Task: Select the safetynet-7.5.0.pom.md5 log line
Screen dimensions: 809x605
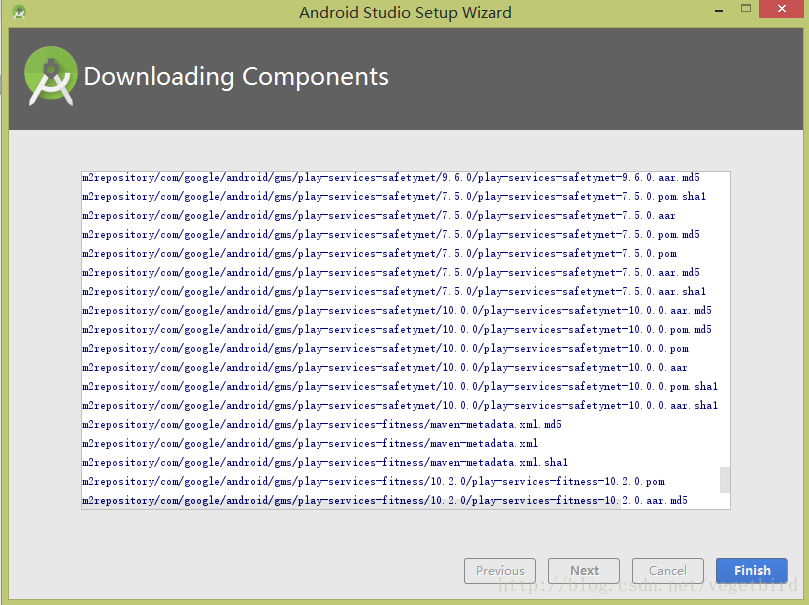Action: (x=391, y=235)
